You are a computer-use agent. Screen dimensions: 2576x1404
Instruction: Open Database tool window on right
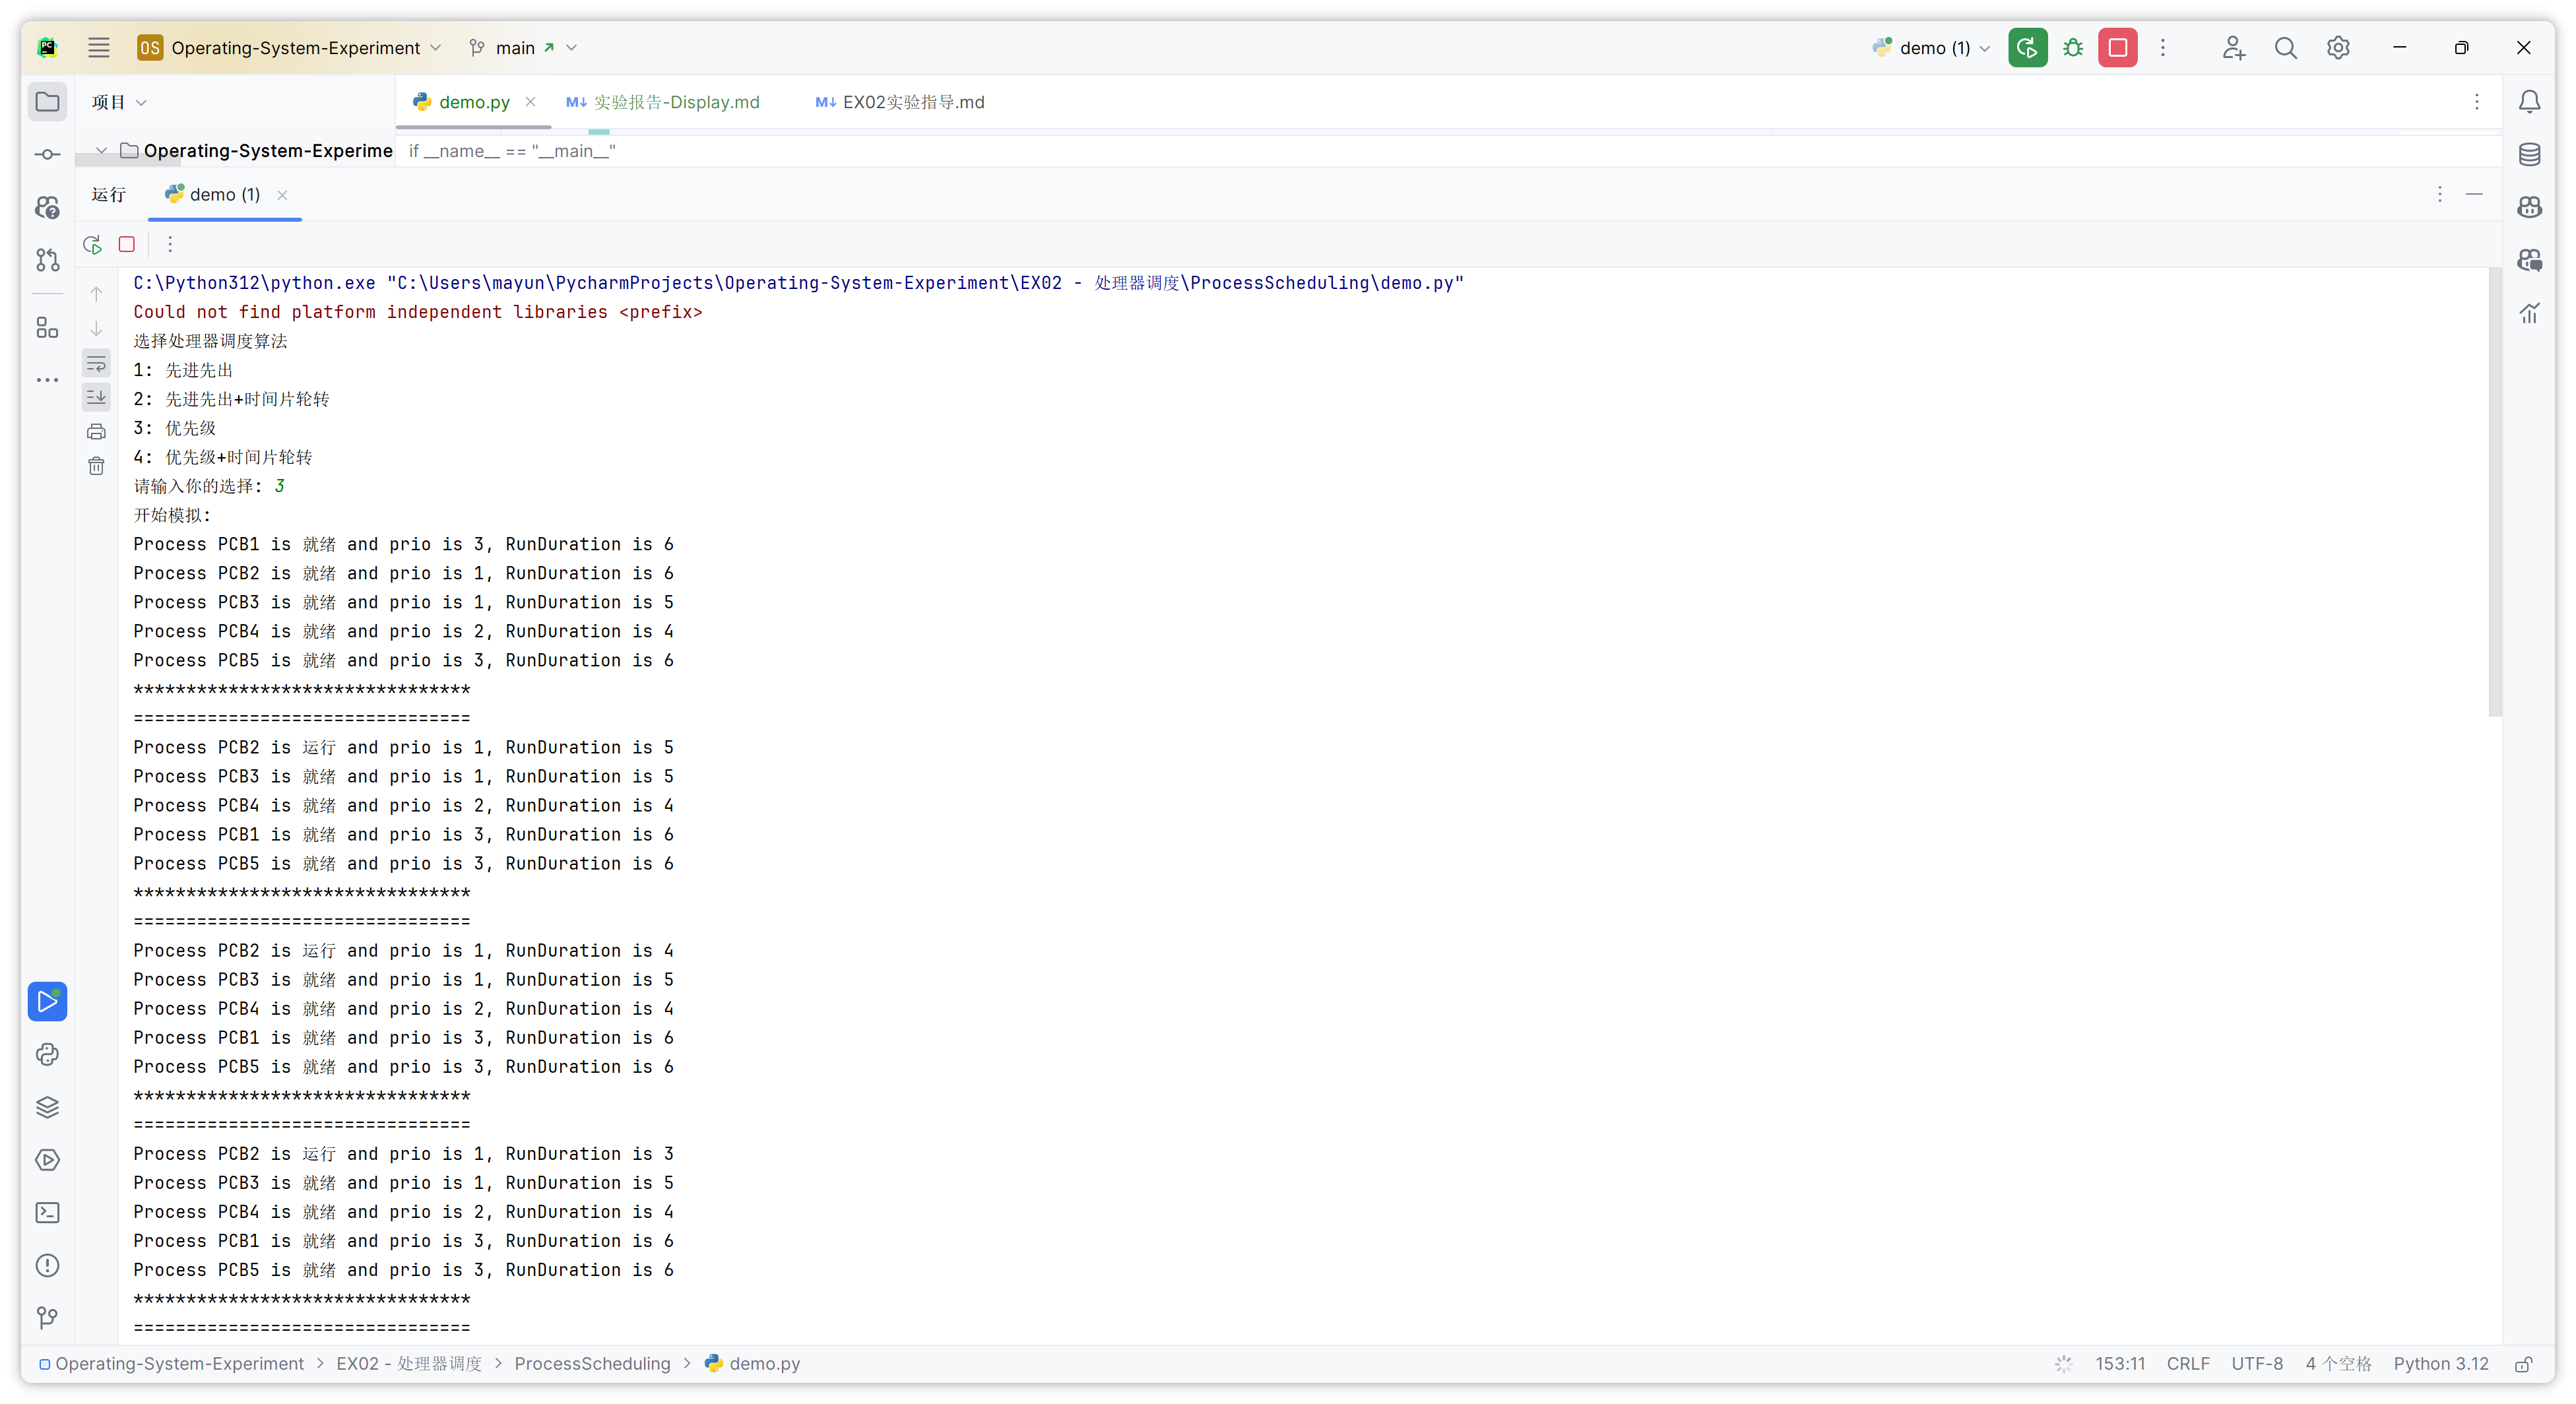coord(2529,154)
